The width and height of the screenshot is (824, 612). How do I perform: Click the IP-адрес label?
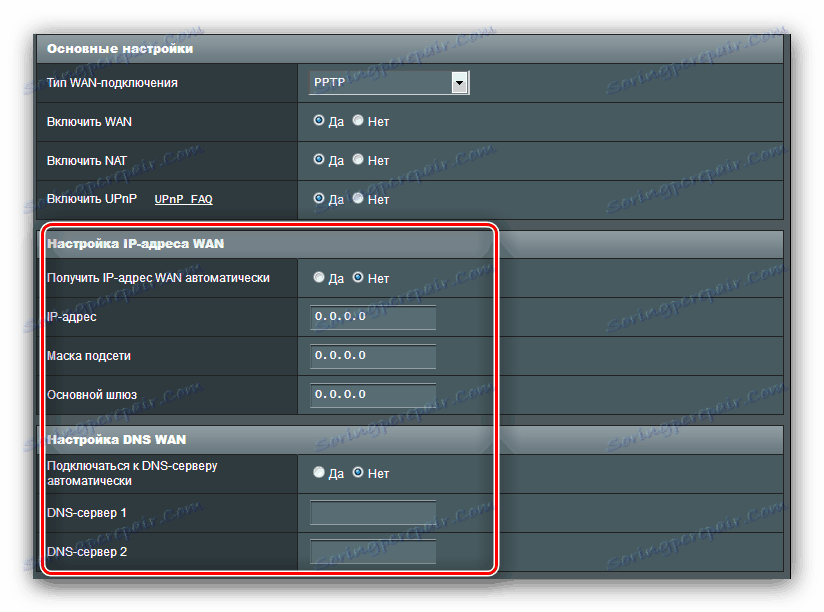[71, 317]
